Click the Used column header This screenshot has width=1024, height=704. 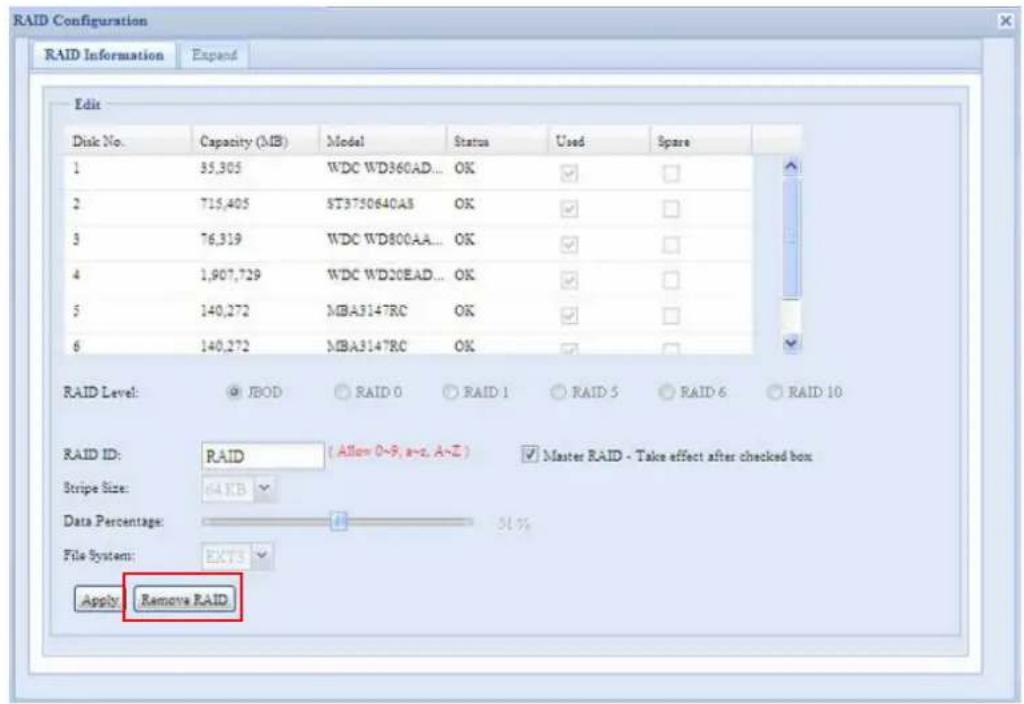coord(599,141)
